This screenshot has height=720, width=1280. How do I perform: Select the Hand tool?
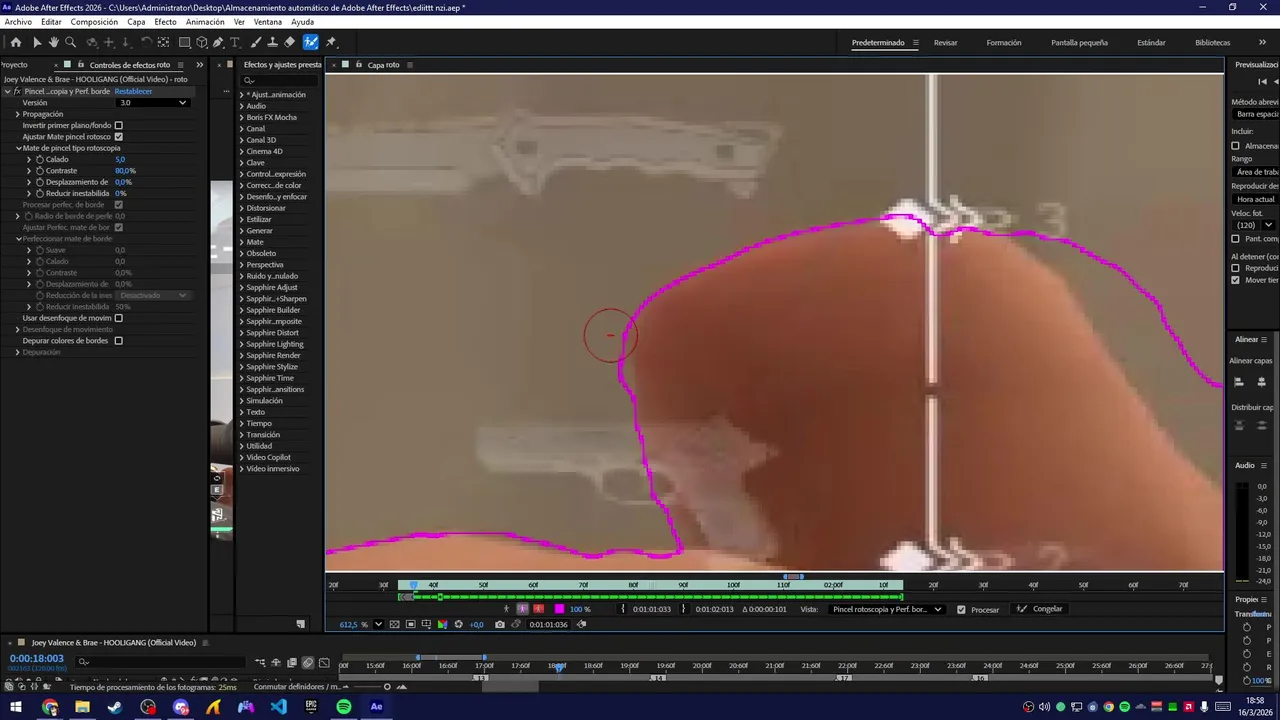[54, 42]
